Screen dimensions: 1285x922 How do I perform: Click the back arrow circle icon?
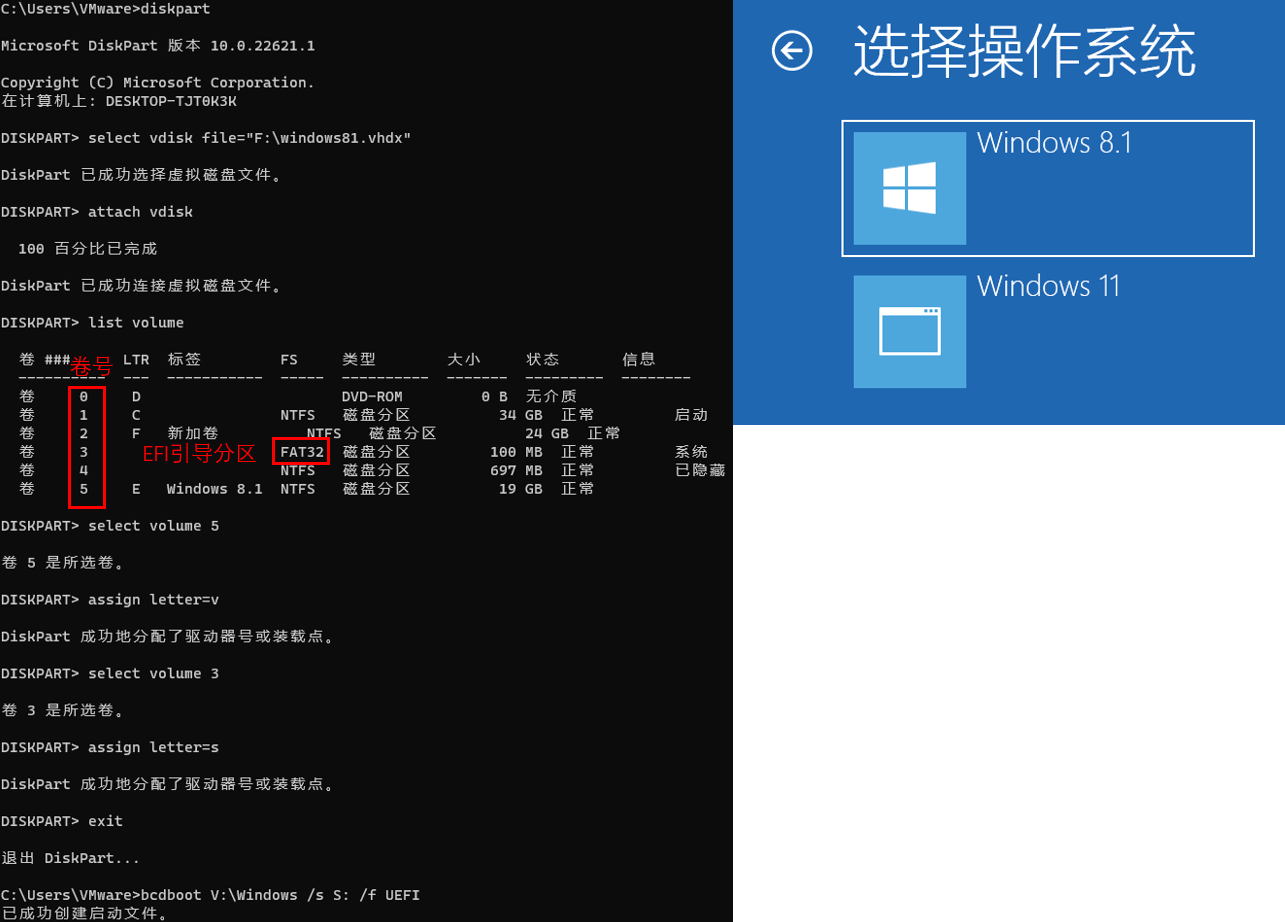[x=792, y=51]
